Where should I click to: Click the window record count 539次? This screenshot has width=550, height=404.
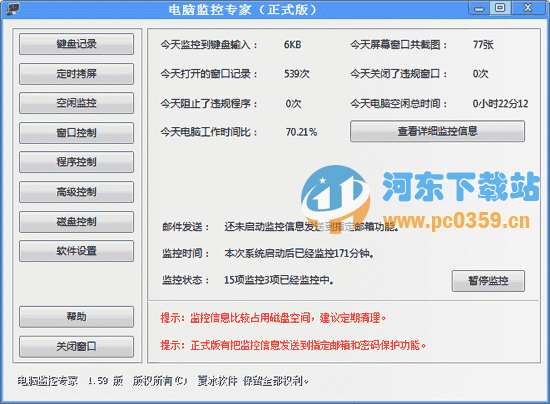pyautogui.click(x=297, y=74)
